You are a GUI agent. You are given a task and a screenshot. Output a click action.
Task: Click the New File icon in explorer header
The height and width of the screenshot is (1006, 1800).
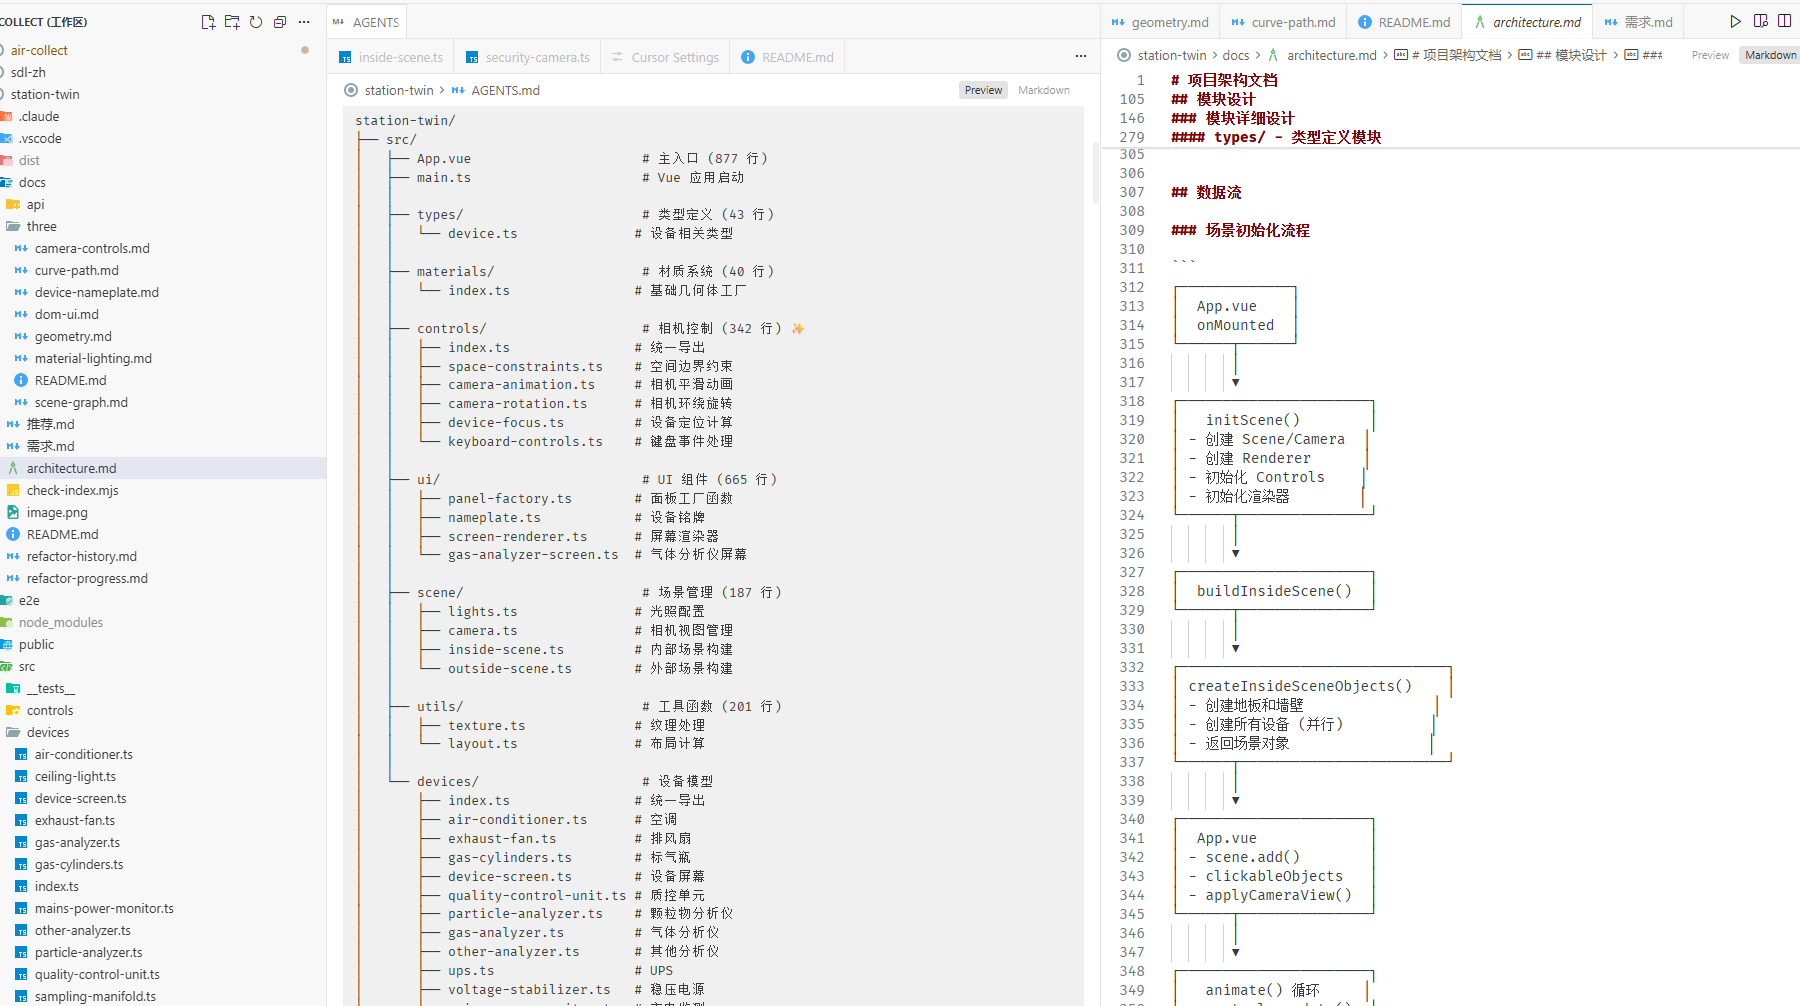pyautogui.click(x=208, y=22)
